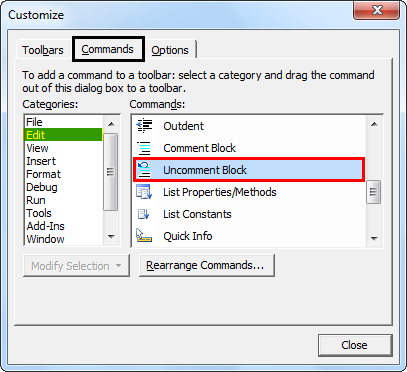Select the Comment Block command text
407x372 pixels.
199,148
